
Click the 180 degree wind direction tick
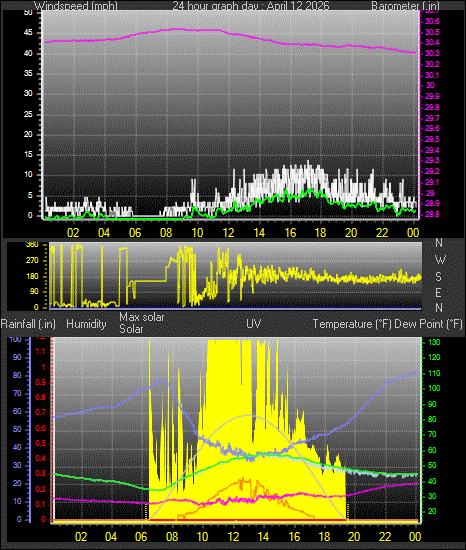tap(32, 276)
